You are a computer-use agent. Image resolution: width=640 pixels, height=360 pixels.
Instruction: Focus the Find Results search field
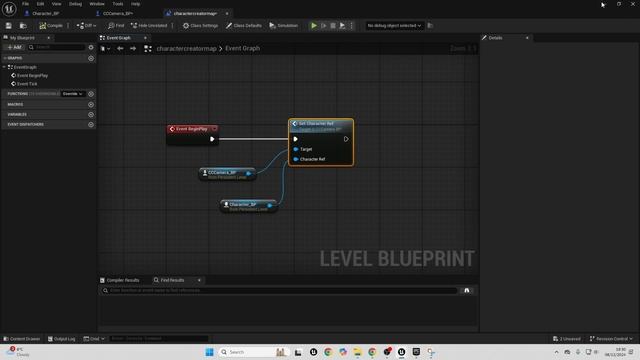pyautogui.click(x=280, y=291)
